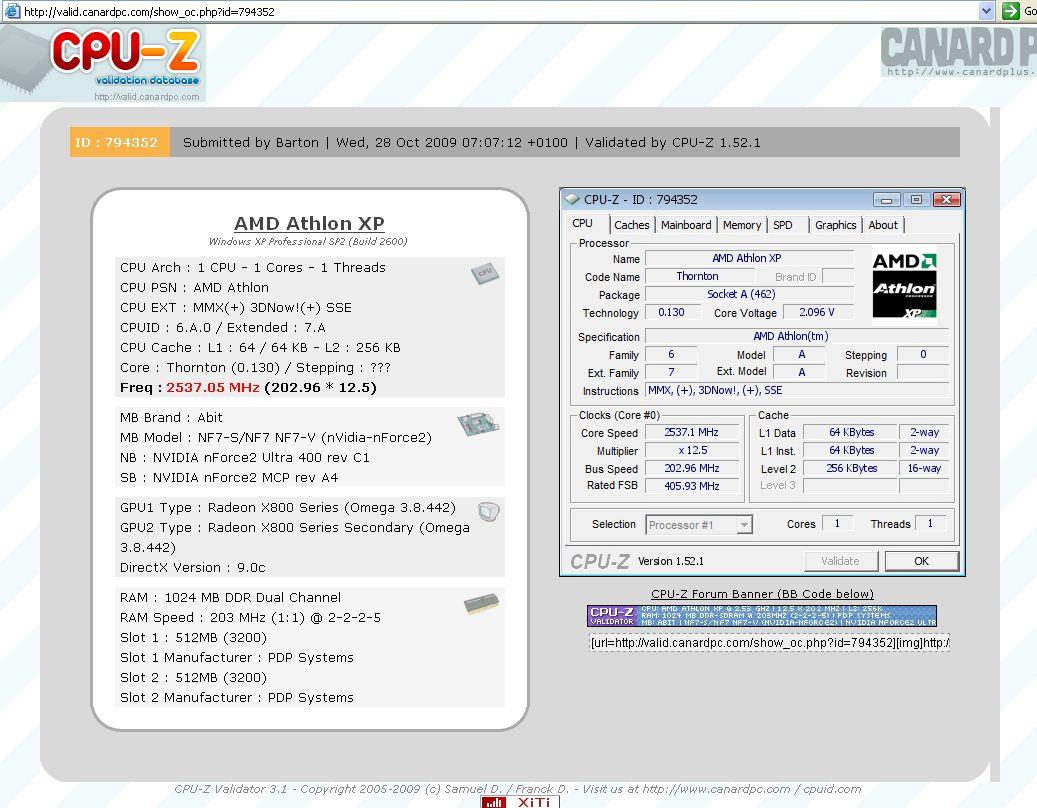
Task: Click the Technology 0.130 field
Action: click(671, 312)
